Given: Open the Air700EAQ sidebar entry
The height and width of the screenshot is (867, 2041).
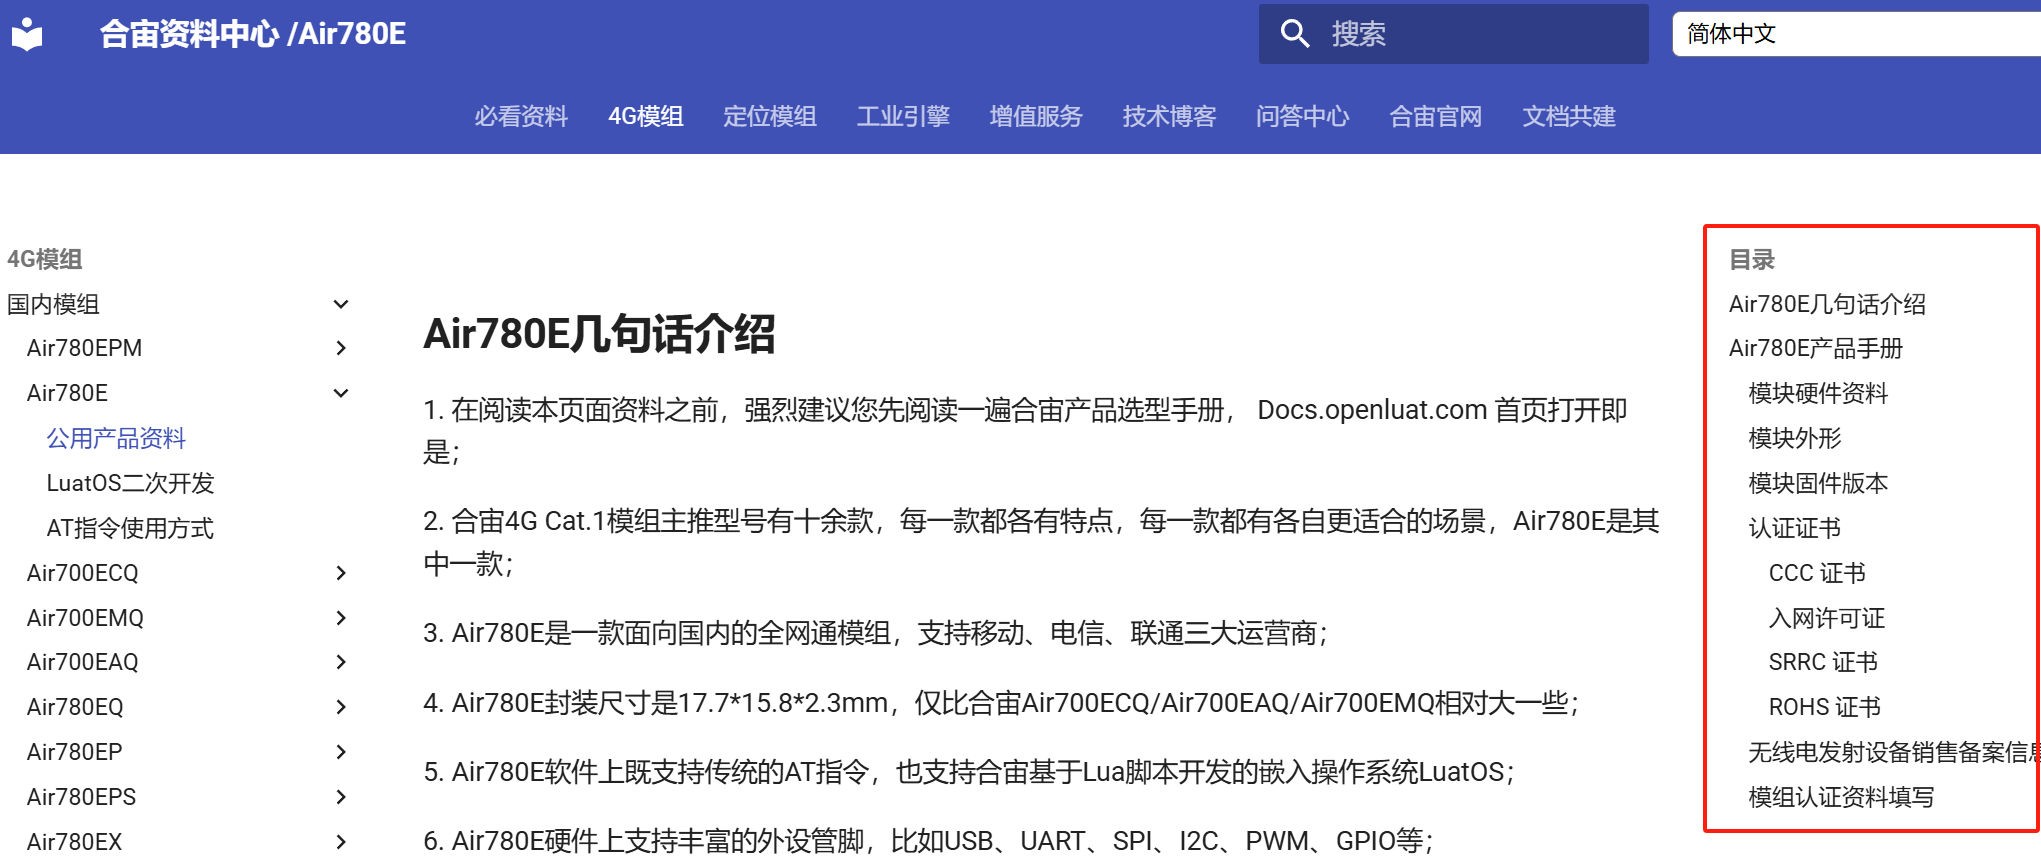Looking at the screenshot, I should [x=82, y=662].
